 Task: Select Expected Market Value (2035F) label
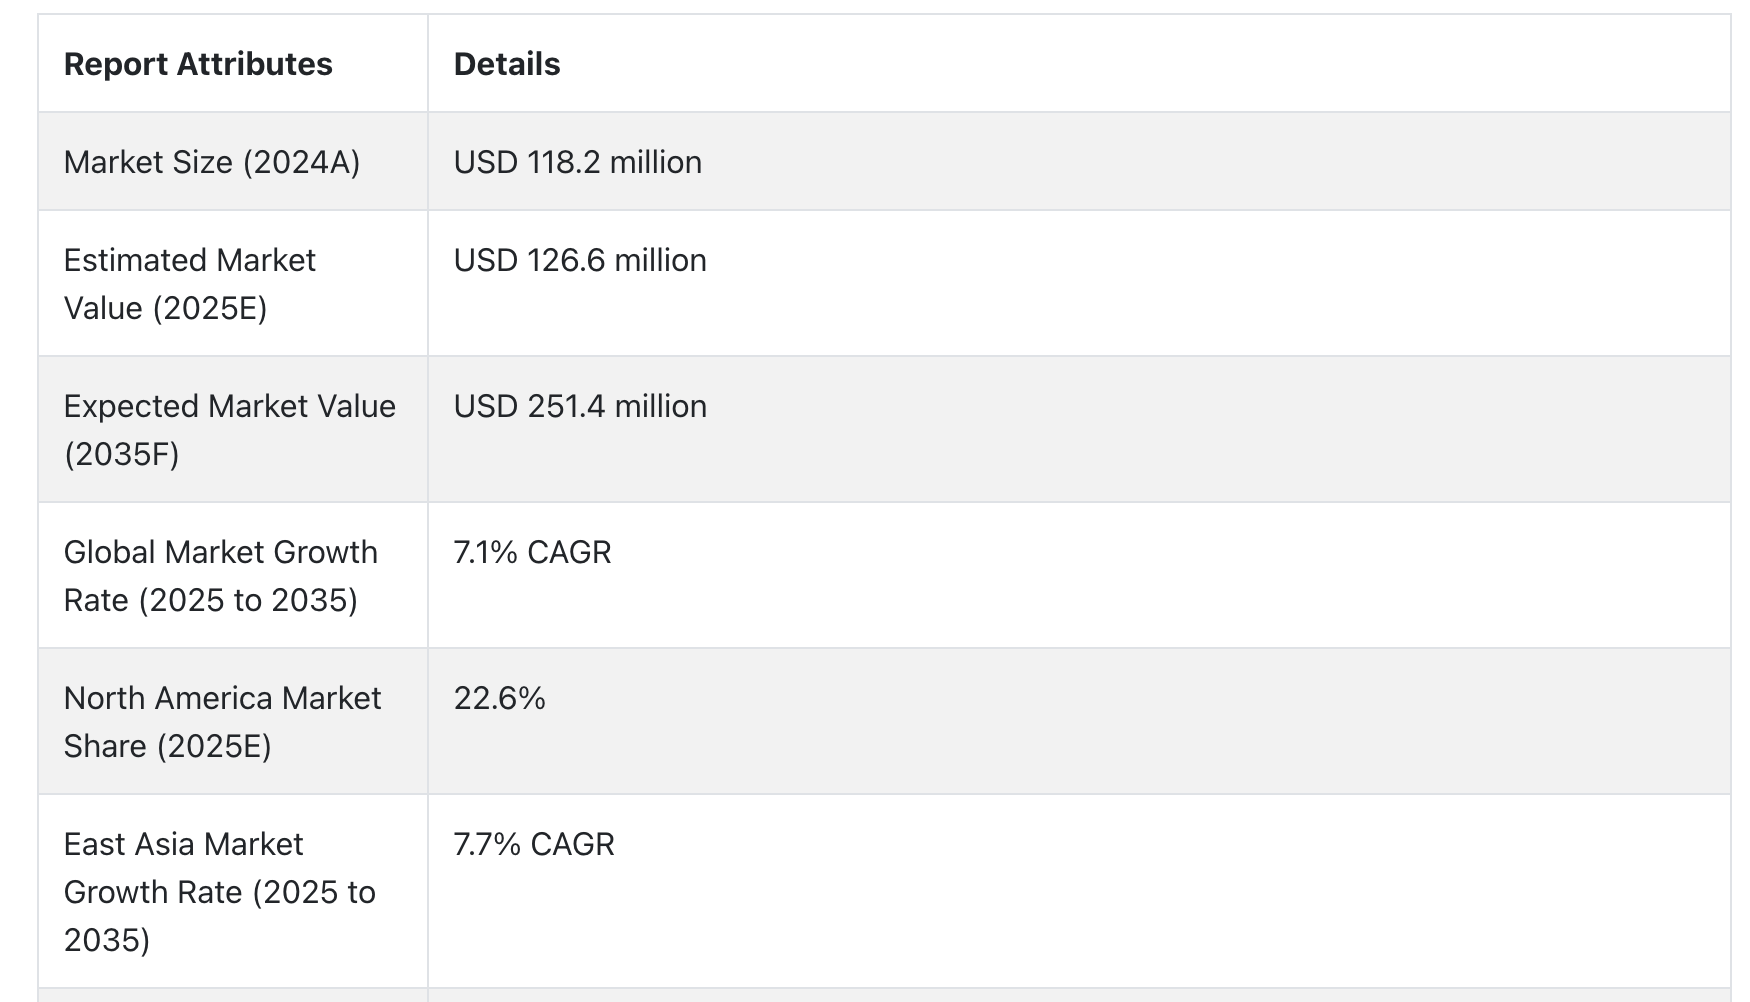230,430
